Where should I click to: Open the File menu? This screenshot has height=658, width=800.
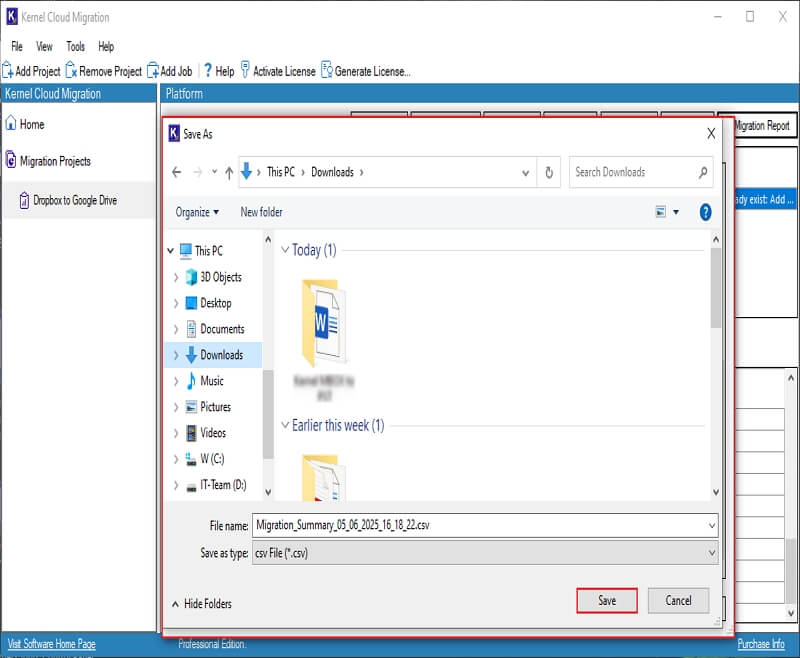pos(17,46)
